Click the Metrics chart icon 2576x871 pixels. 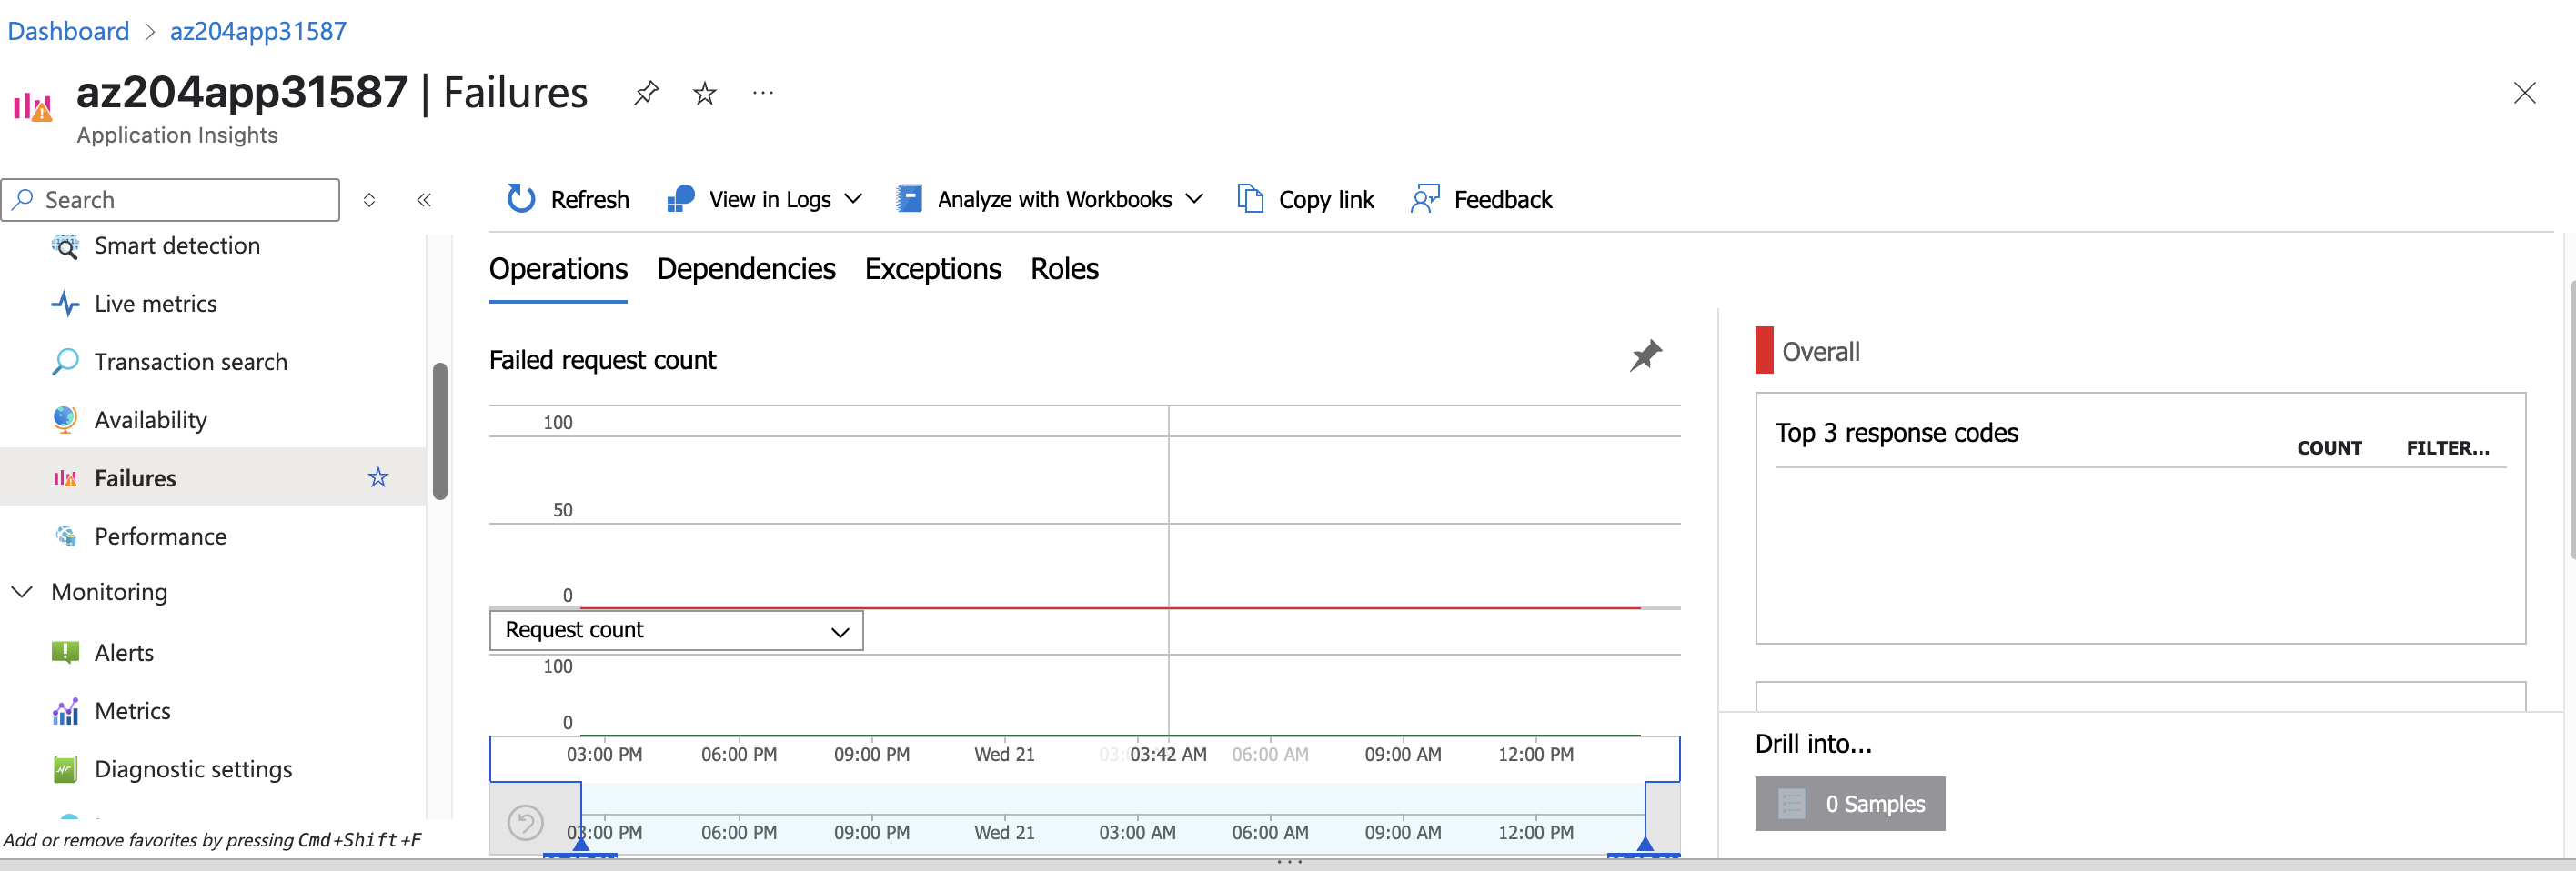click(x=65, y=711)
